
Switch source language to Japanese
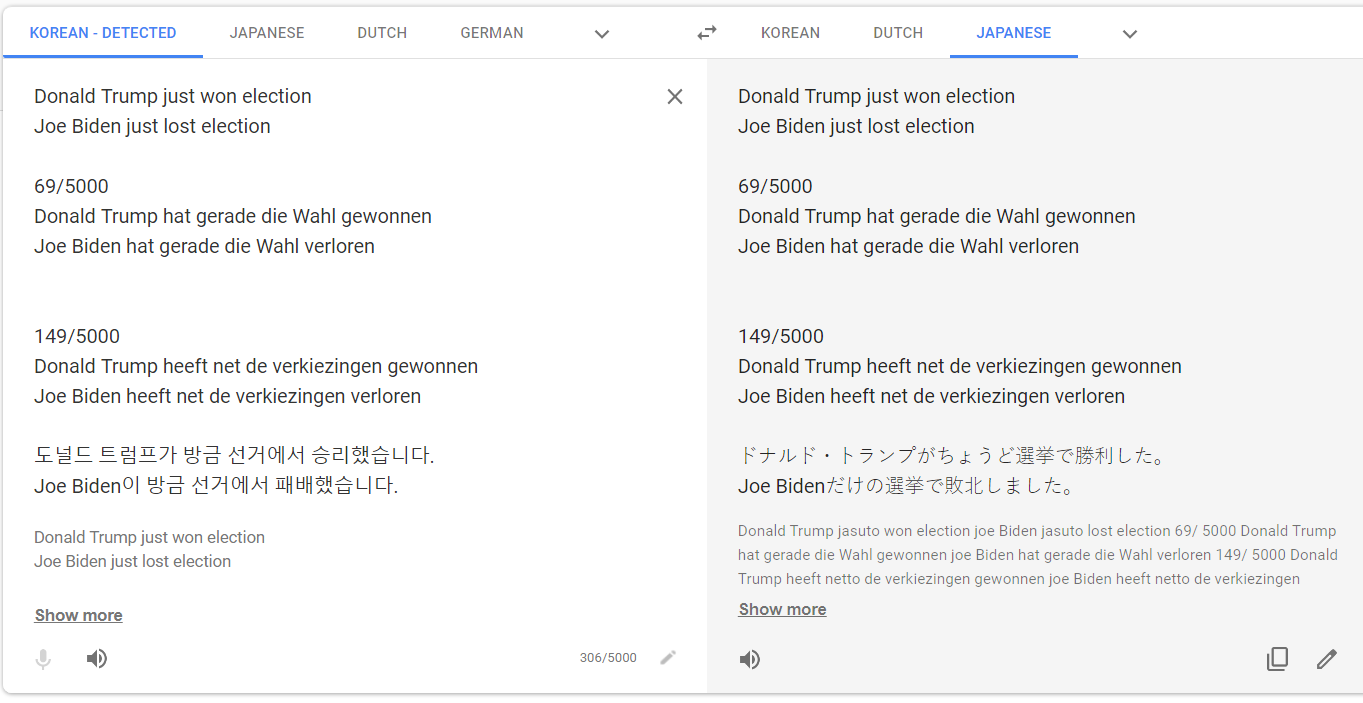coord(267,33)
